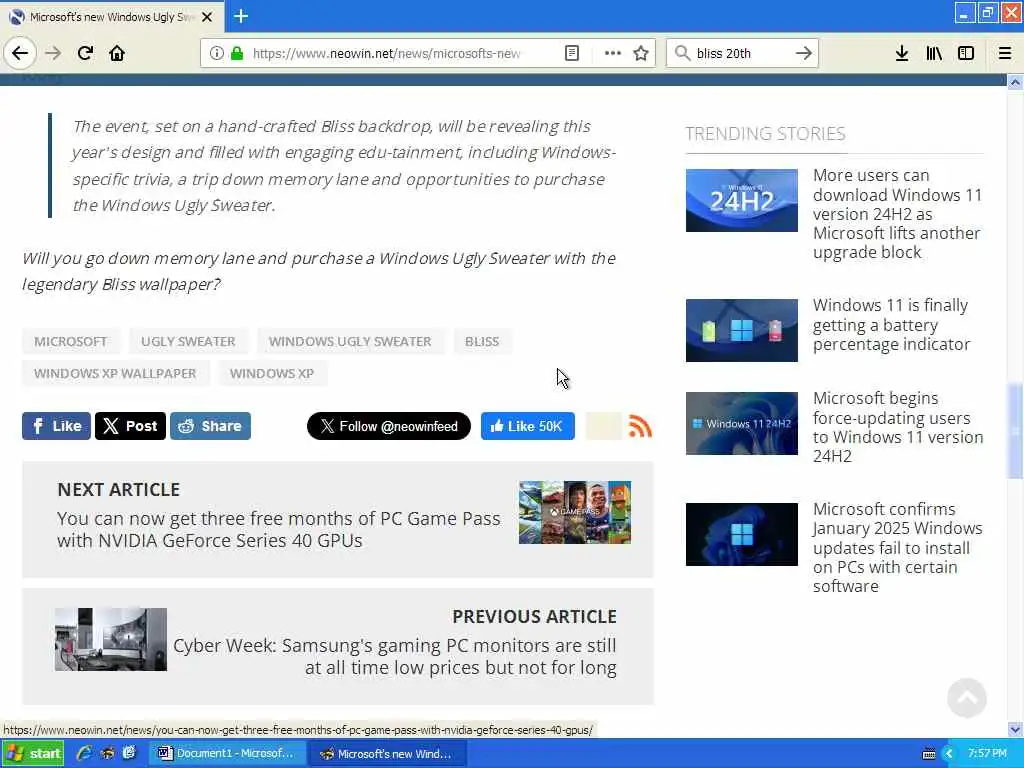The image size is (1024, 768).
Task: Open the Windows 11 24H2 force-update thumbnail
Action: [x=741, y=423]
